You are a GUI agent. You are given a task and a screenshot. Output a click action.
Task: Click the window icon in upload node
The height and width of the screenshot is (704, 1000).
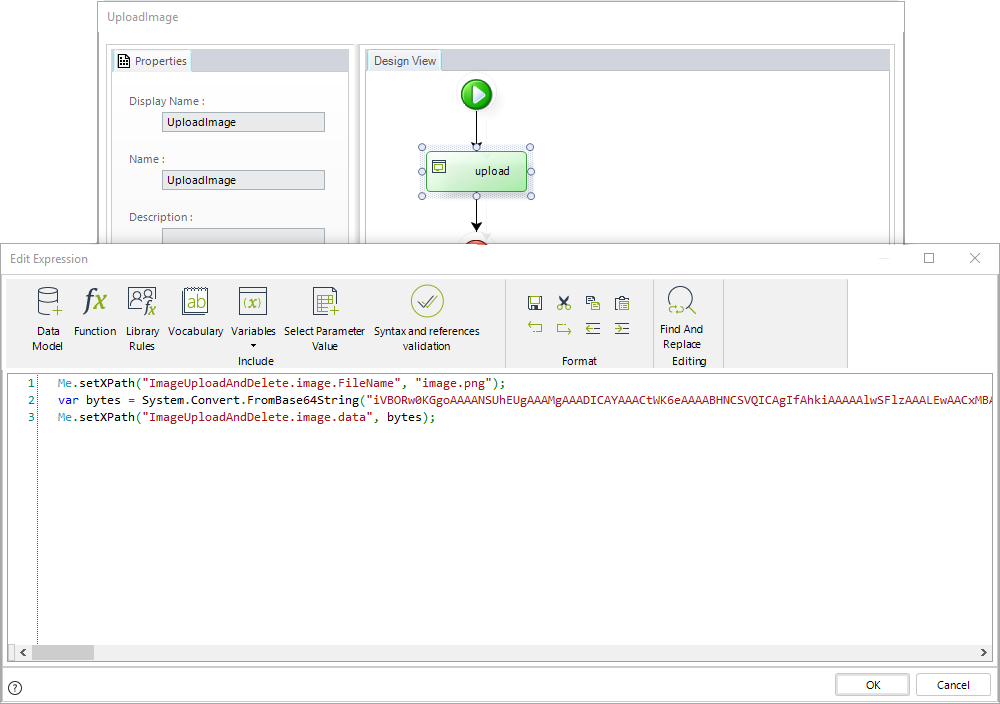[439, 166]
